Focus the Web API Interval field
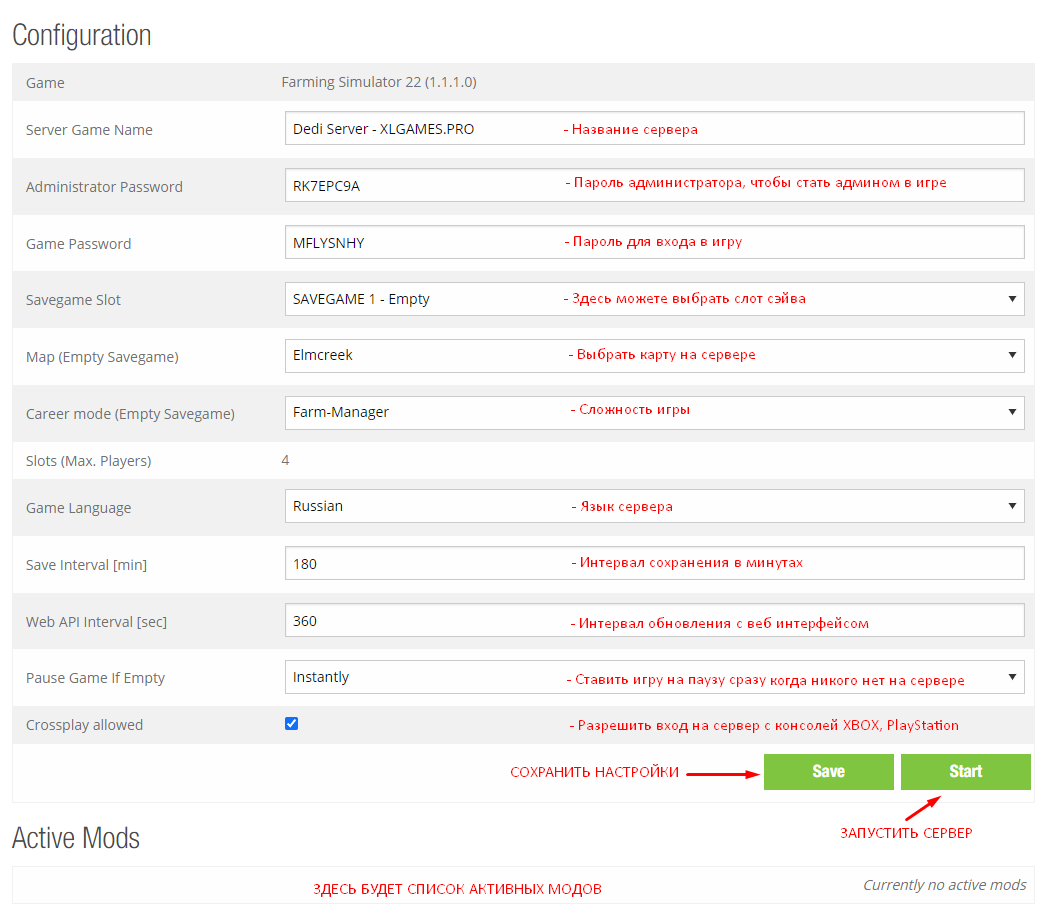 tap(654, 621)
